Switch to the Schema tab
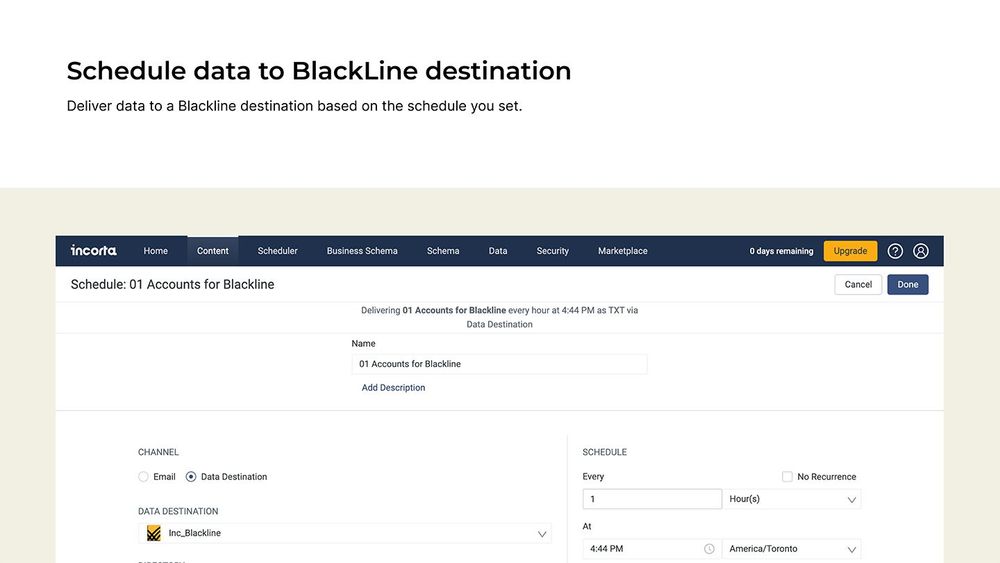 [443, 251]
